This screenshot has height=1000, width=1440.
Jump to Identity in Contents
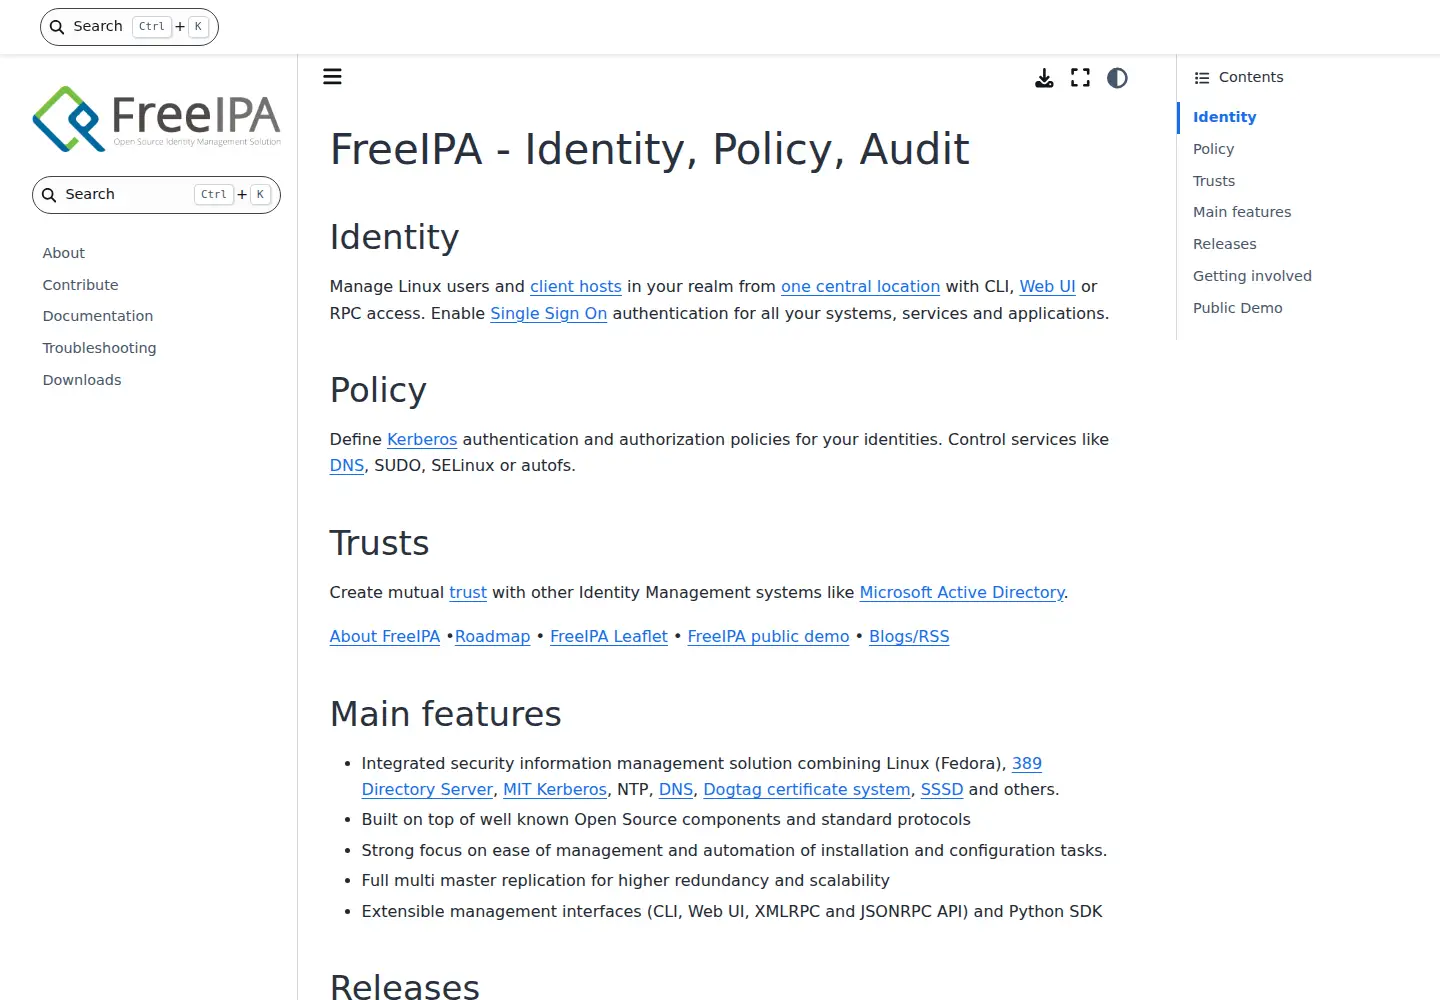click(1224, 117)
